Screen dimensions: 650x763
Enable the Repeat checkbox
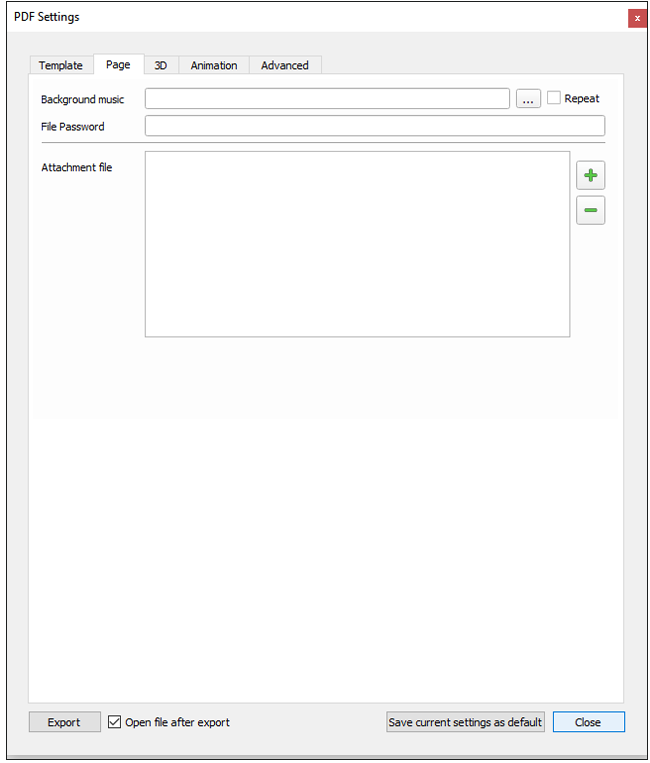pos(554,98)
